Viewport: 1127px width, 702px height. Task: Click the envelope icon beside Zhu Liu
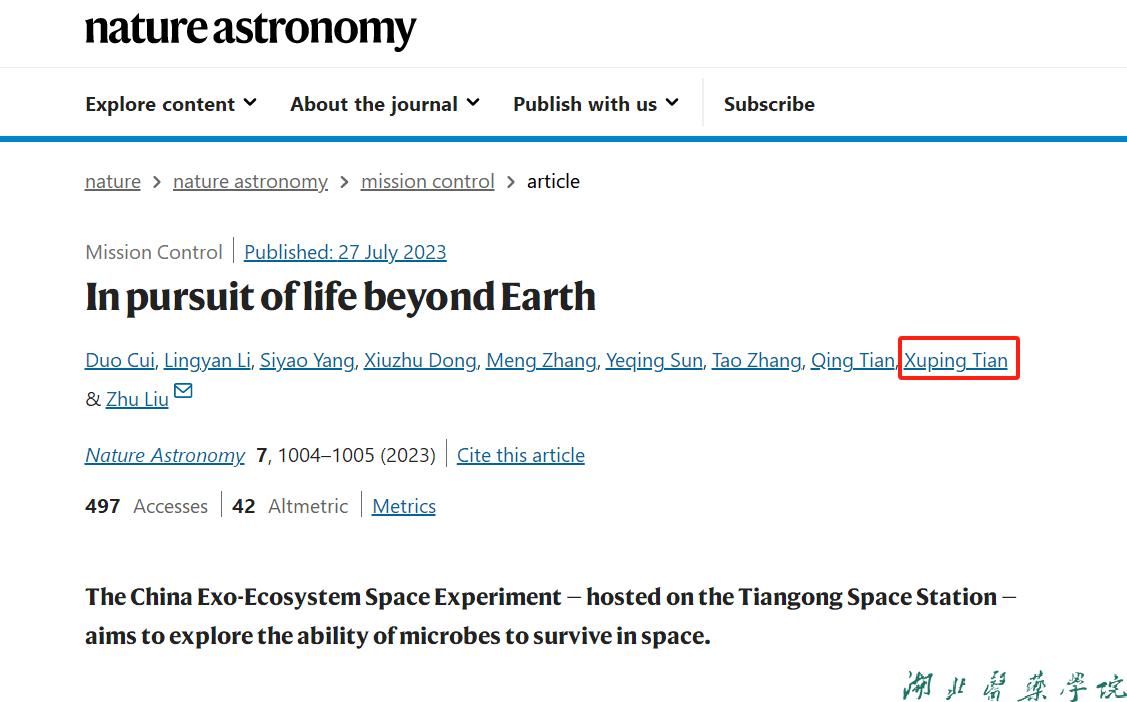pos(183,391)
